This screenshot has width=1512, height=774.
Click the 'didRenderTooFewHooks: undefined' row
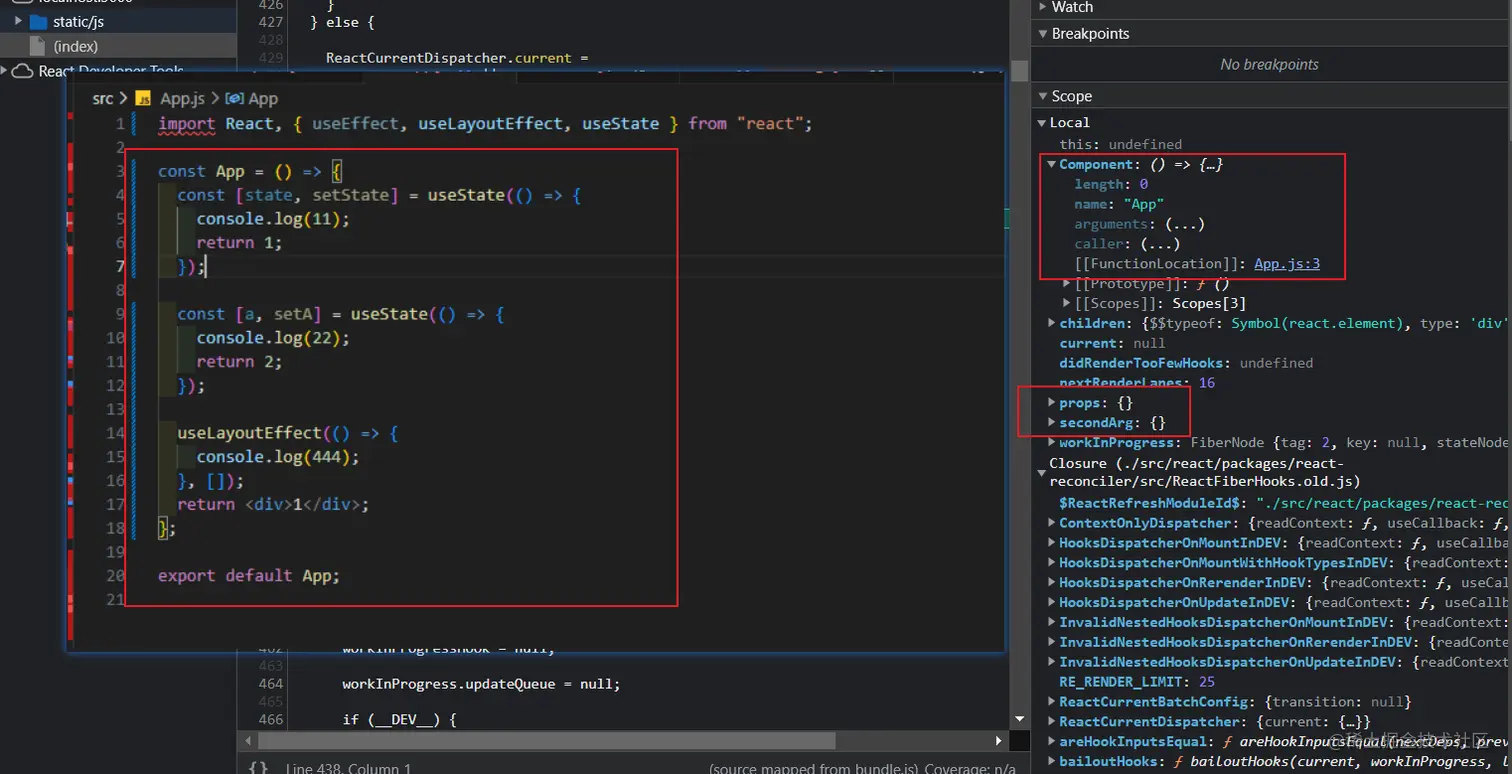click(1186, 363)
